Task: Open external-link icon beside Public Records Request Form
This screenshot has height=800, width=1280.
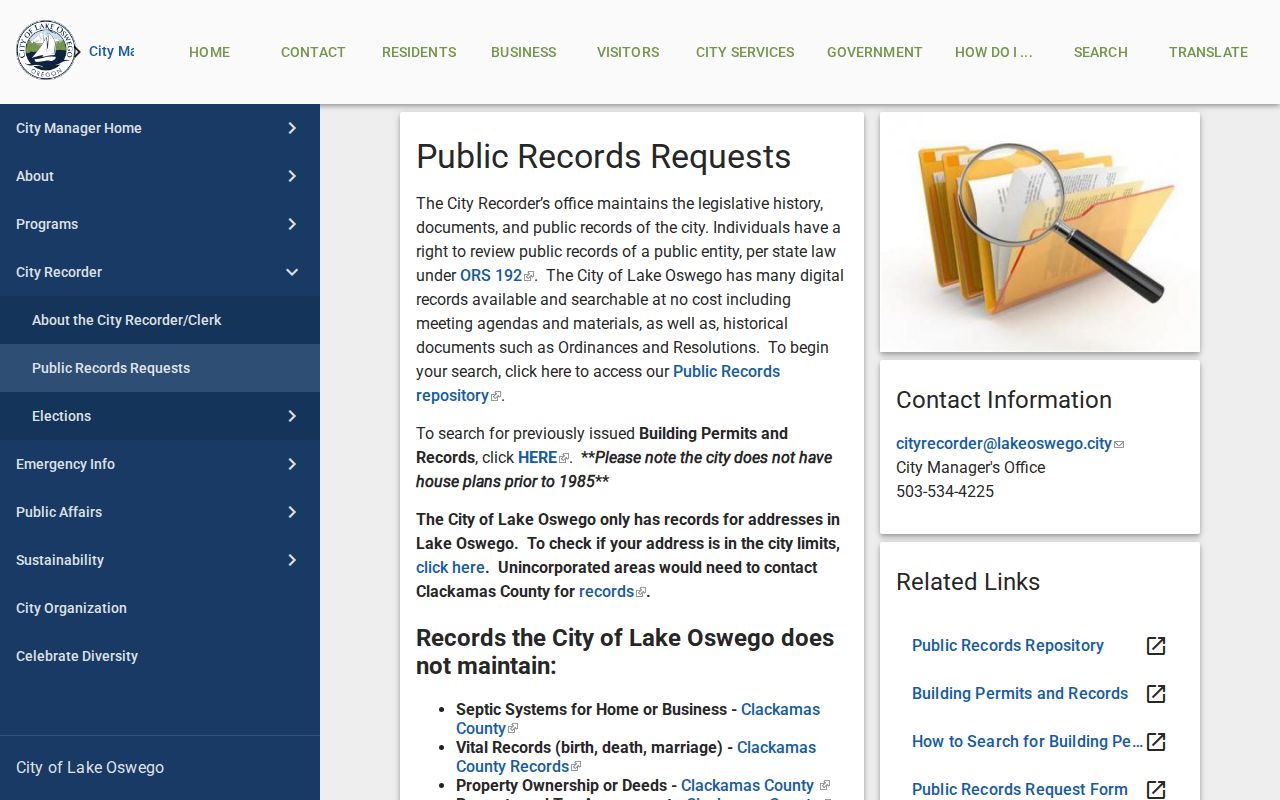Action: (x=1156, y=790)
